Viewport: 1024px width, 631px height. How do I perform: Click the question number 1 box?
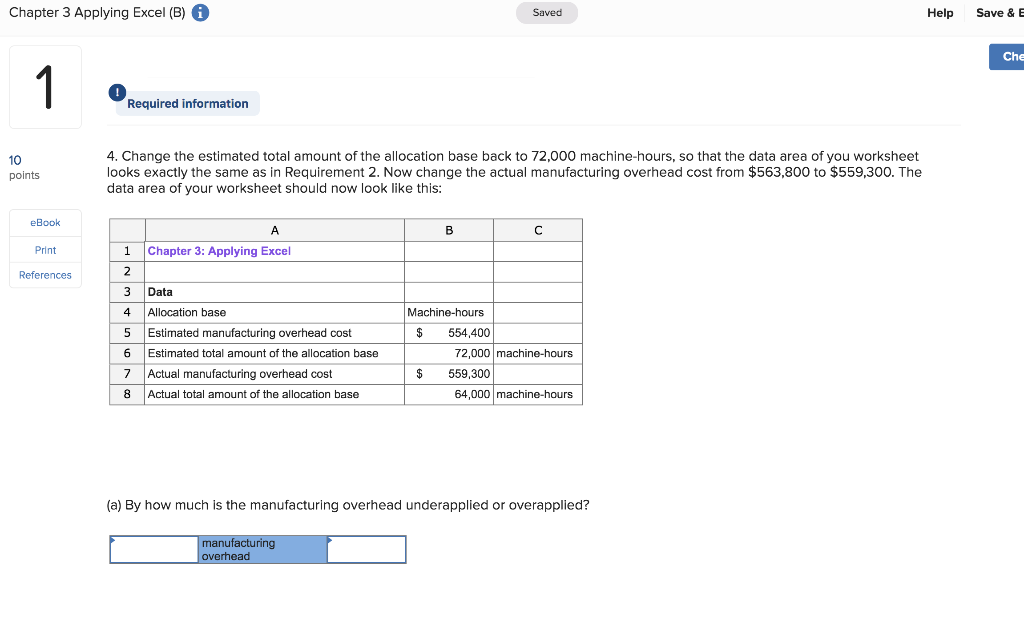click(x=45, y=87)
